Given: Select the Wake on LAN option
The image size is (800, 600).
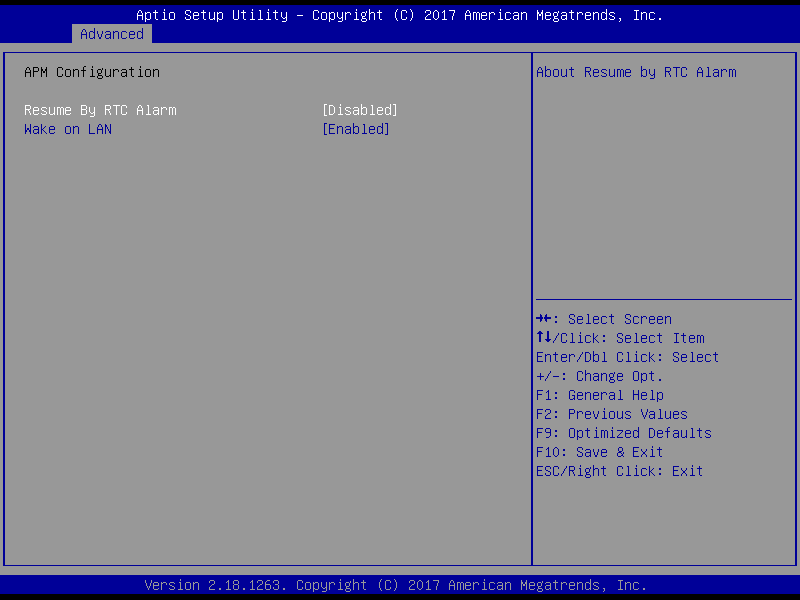Looking at the screenshot, I should click(x=68, y=129).
